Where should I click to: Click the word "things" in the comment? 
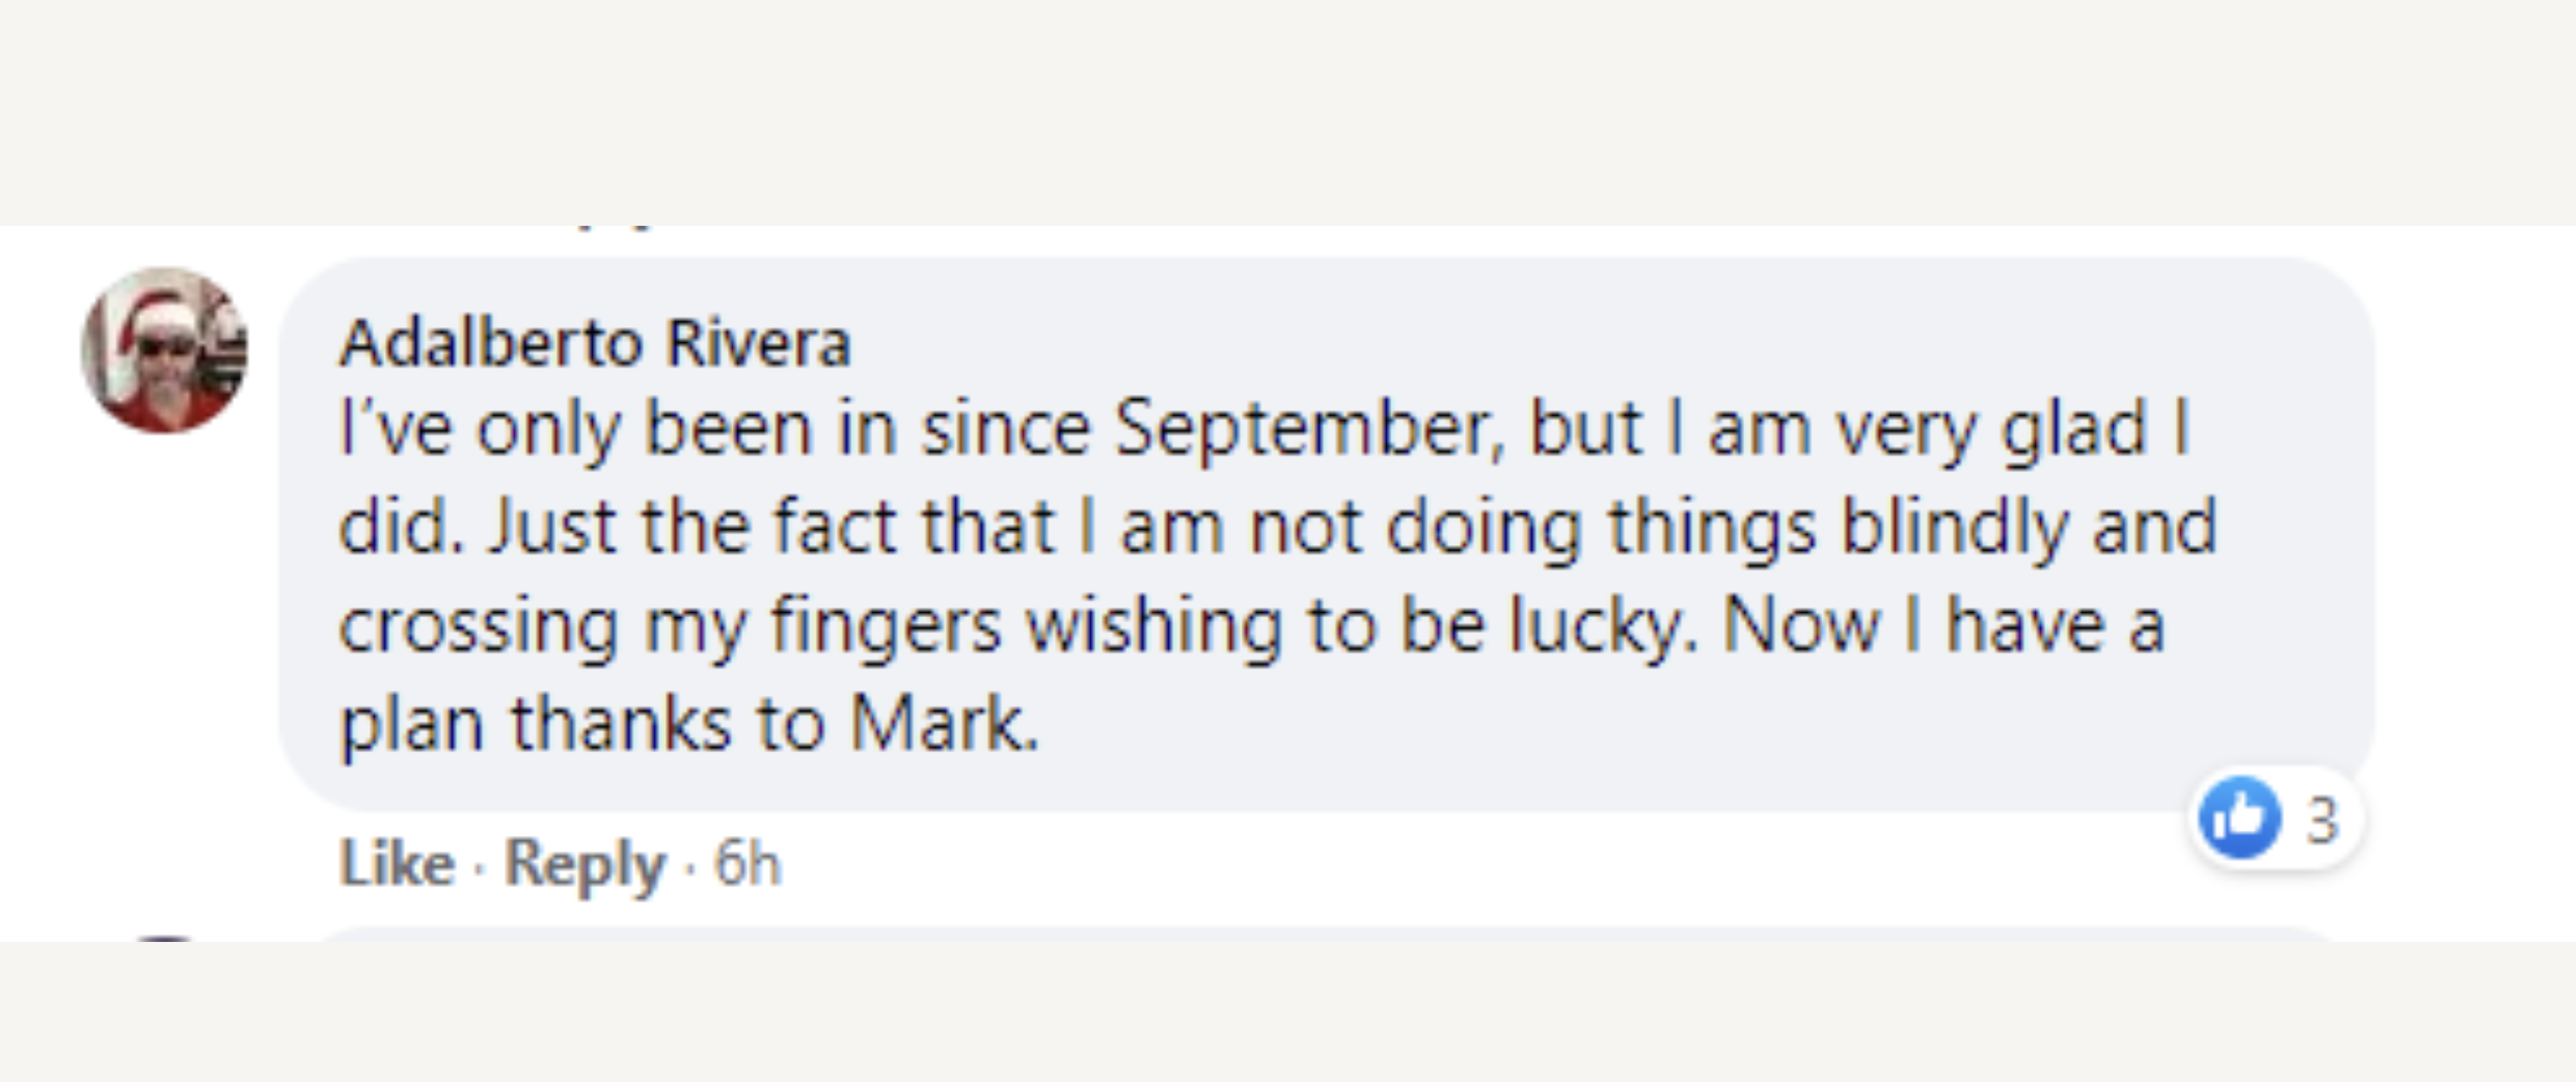[1710, 527]
